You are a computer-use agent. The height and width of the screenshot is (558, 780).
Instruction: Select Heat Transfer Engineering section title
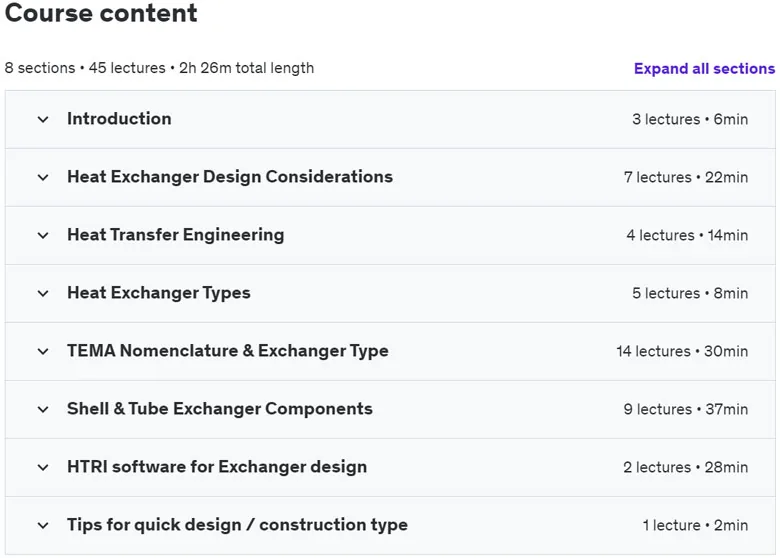tap(176, 235)
